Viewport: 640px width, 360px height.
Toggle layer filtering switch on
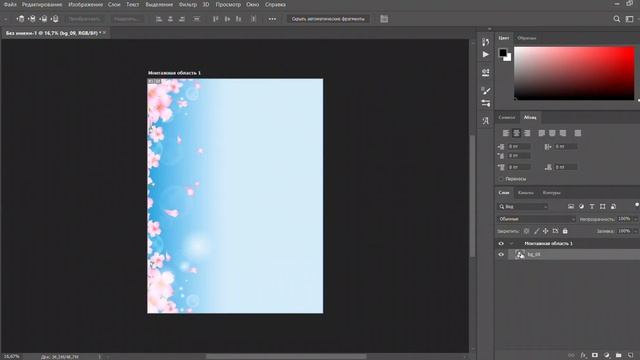tap(636, 205)
